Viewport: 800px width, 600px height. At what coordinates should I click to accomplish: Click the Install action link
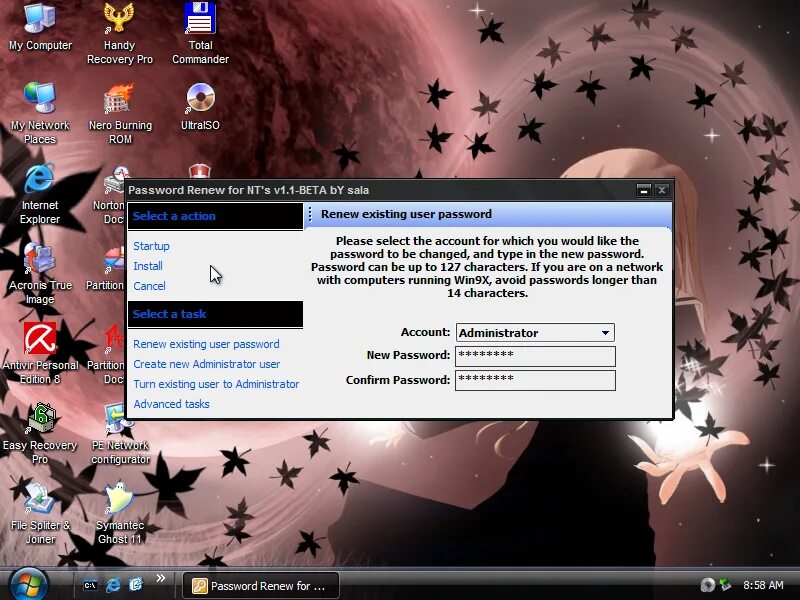pos(148,266)
